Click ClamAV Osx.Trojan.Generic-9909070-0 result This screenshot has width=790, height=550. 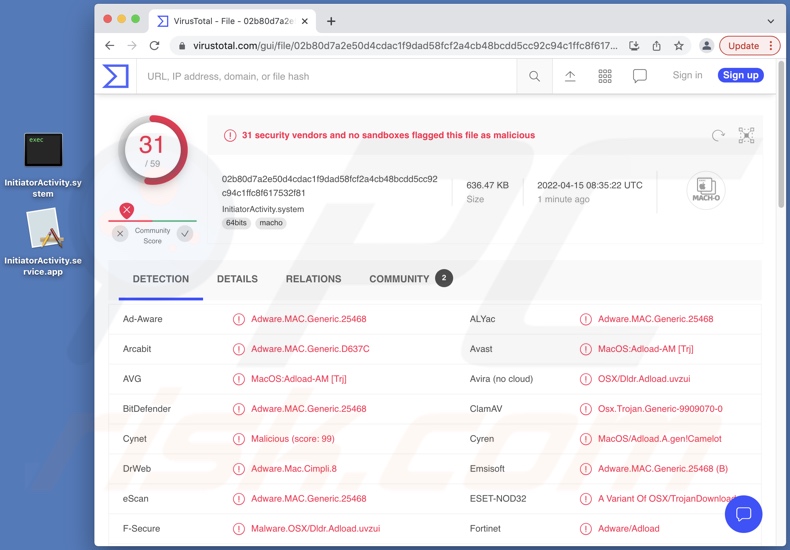pyautogui.click(x=660, y=409)
